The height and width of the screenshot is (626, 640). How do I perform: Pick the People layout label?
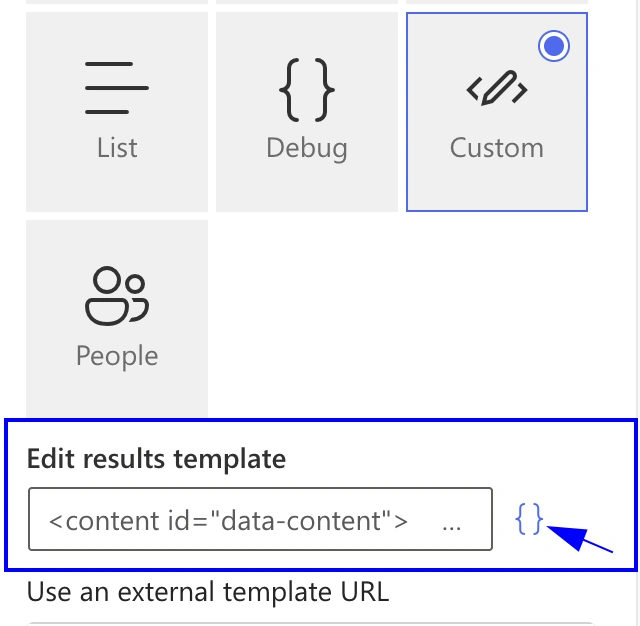click(x=117, y=356)
